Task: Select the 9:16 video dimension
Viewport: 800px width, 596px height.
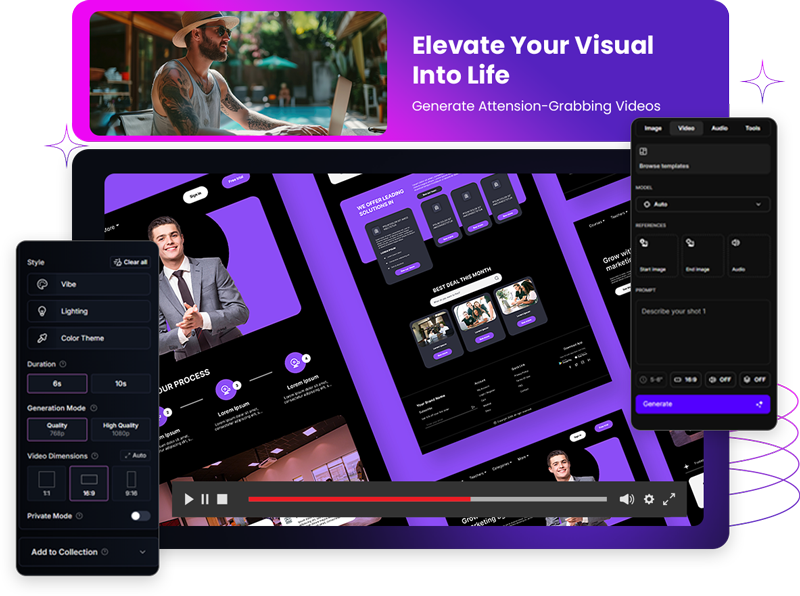Action: pos(131,484)
